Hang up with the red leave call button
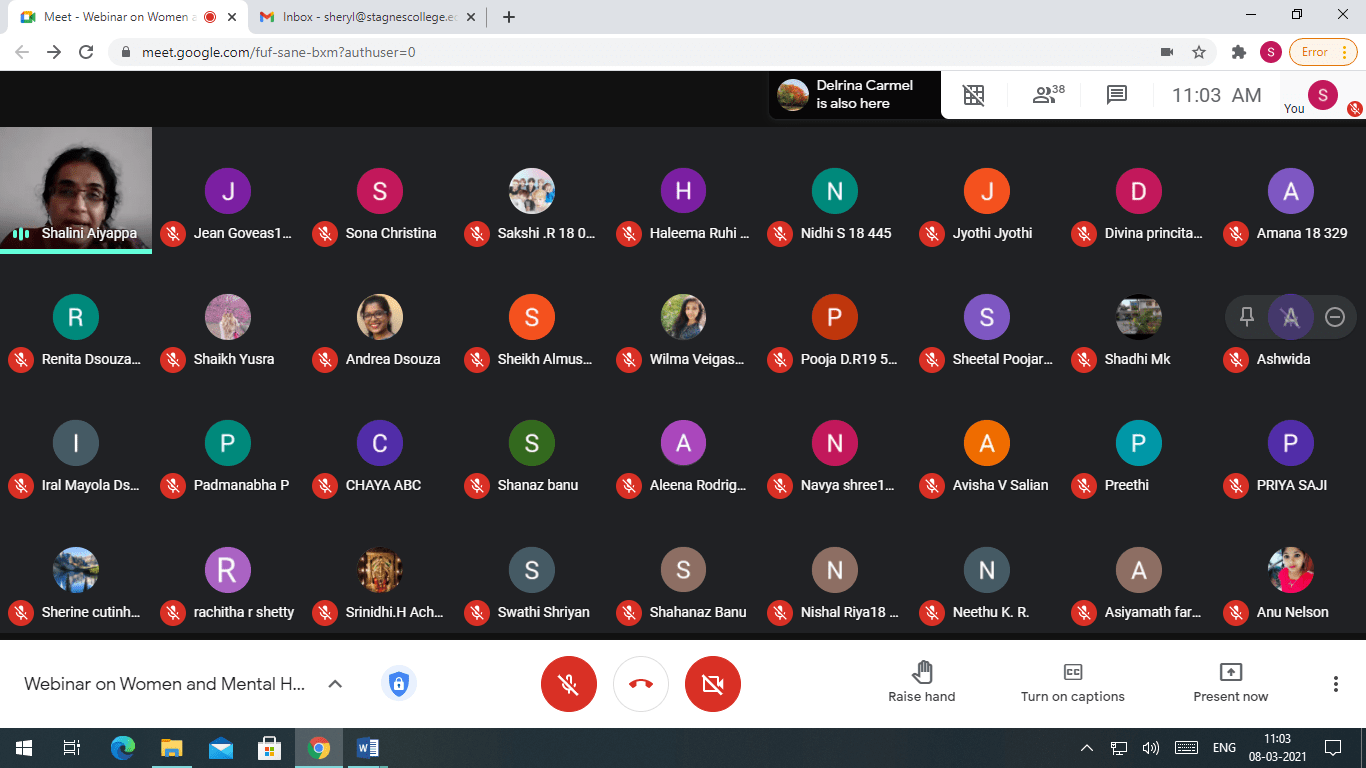The height and width of the screenshot is (768, 1366). [641, 684]
